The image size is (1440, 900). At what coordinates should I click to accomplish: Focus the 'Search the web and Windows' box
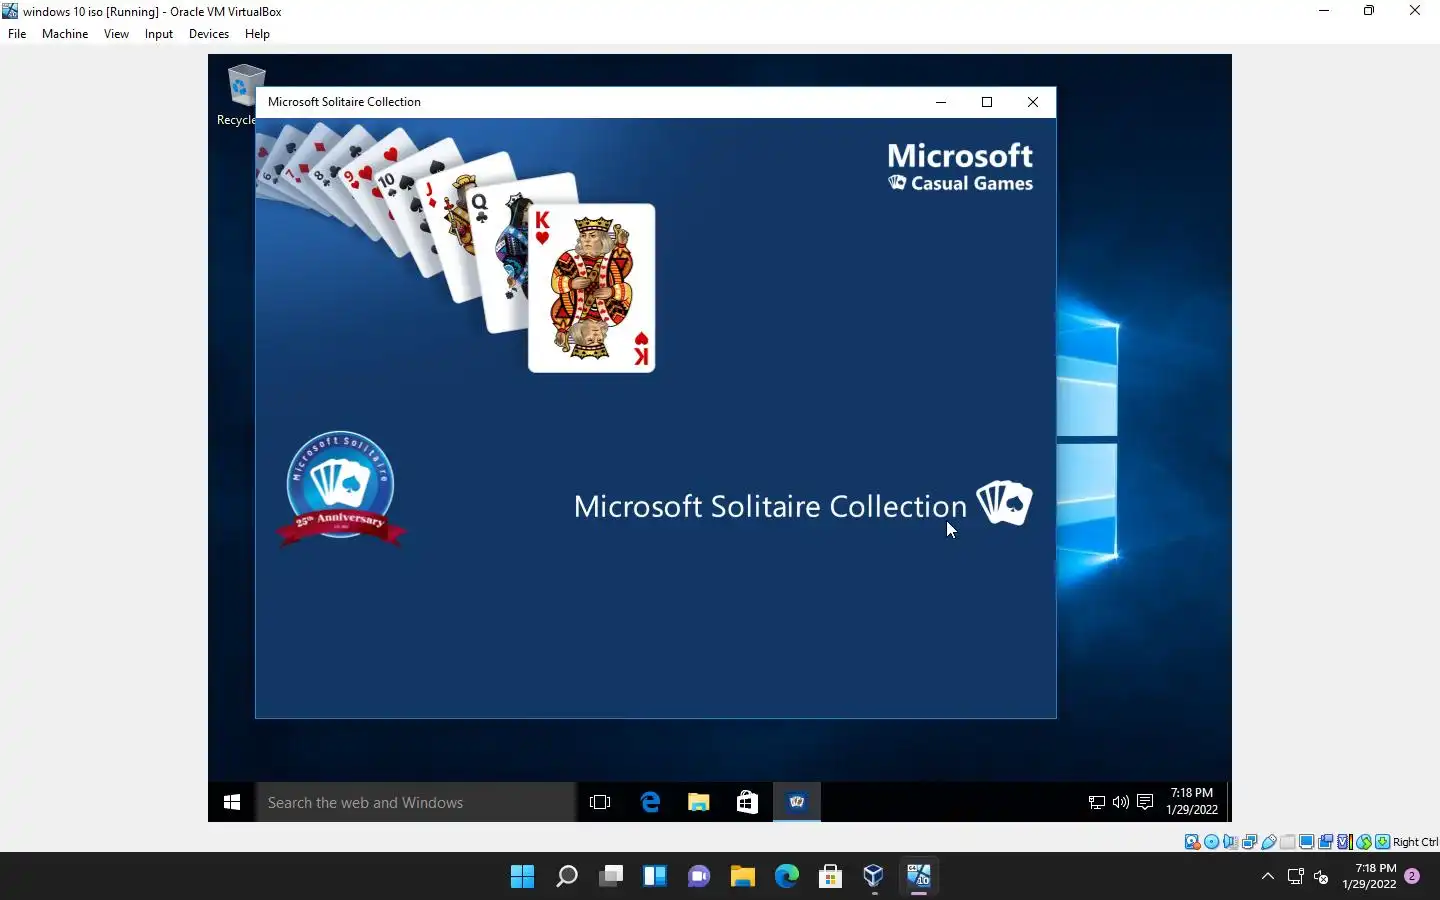click(x=416, y=802)
